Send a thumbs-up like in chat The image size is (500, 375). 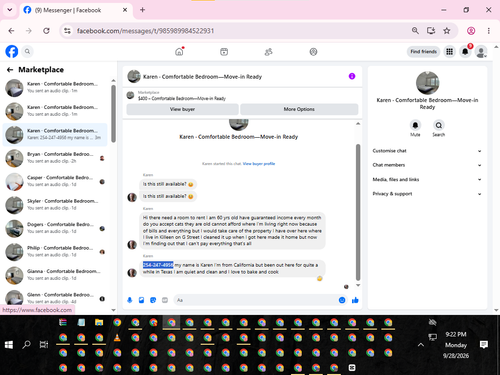pyautogui.click(x=355, y=300)
